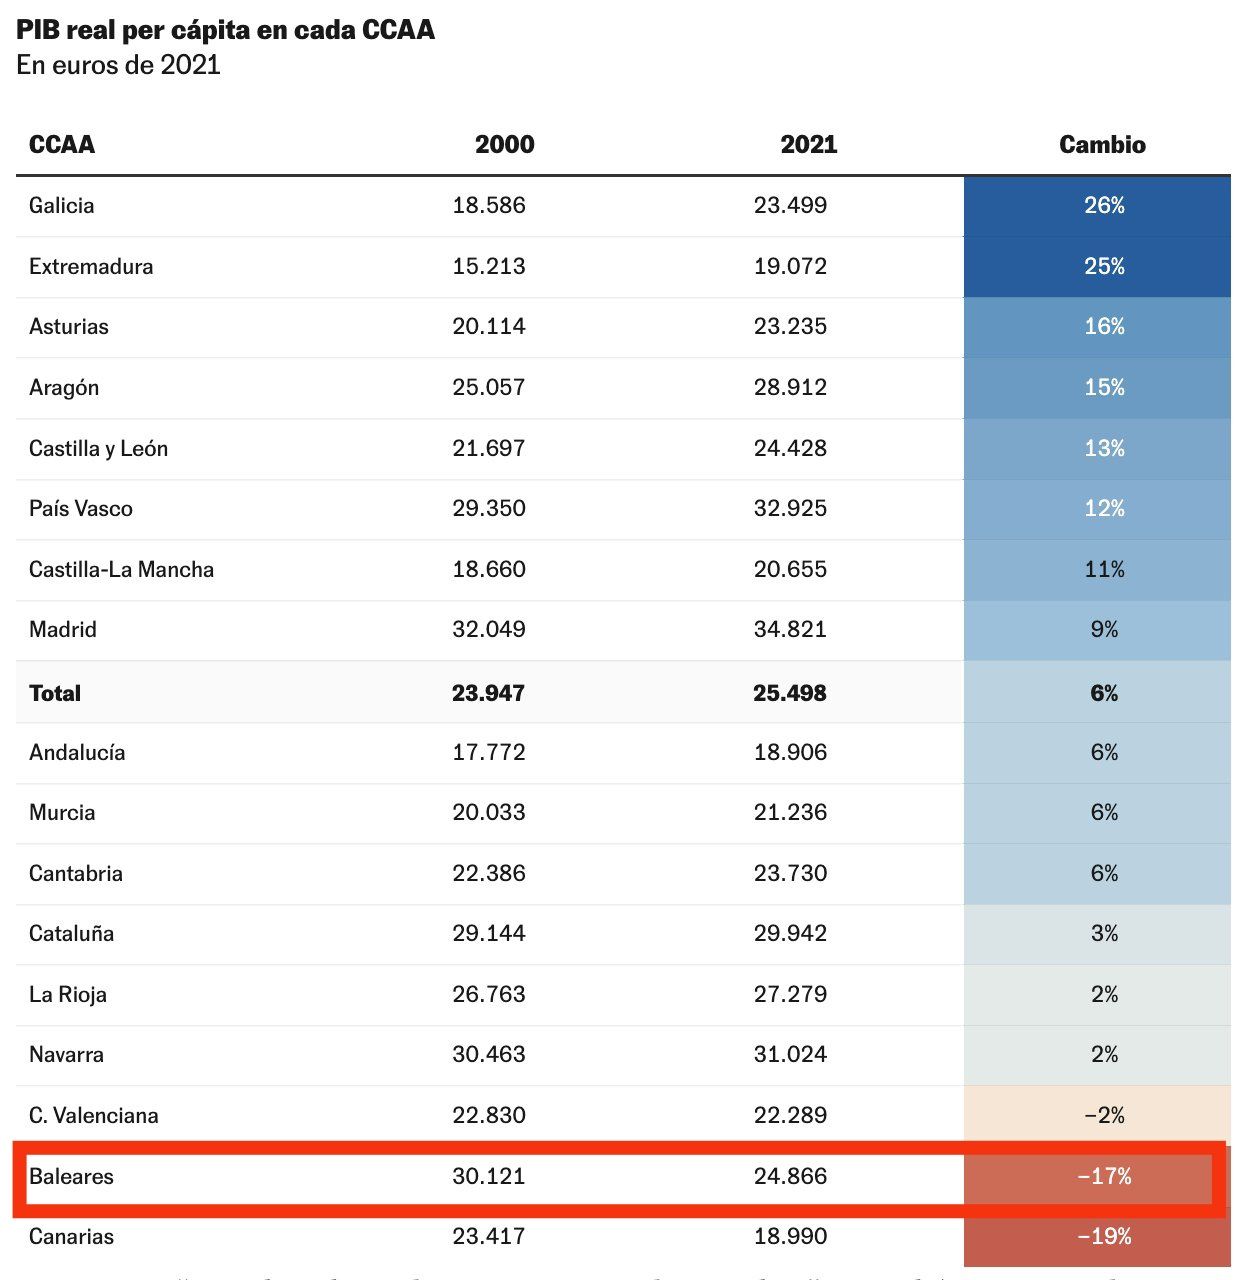
Task: Select the Navarra row label
Action: pos(66,1055)
